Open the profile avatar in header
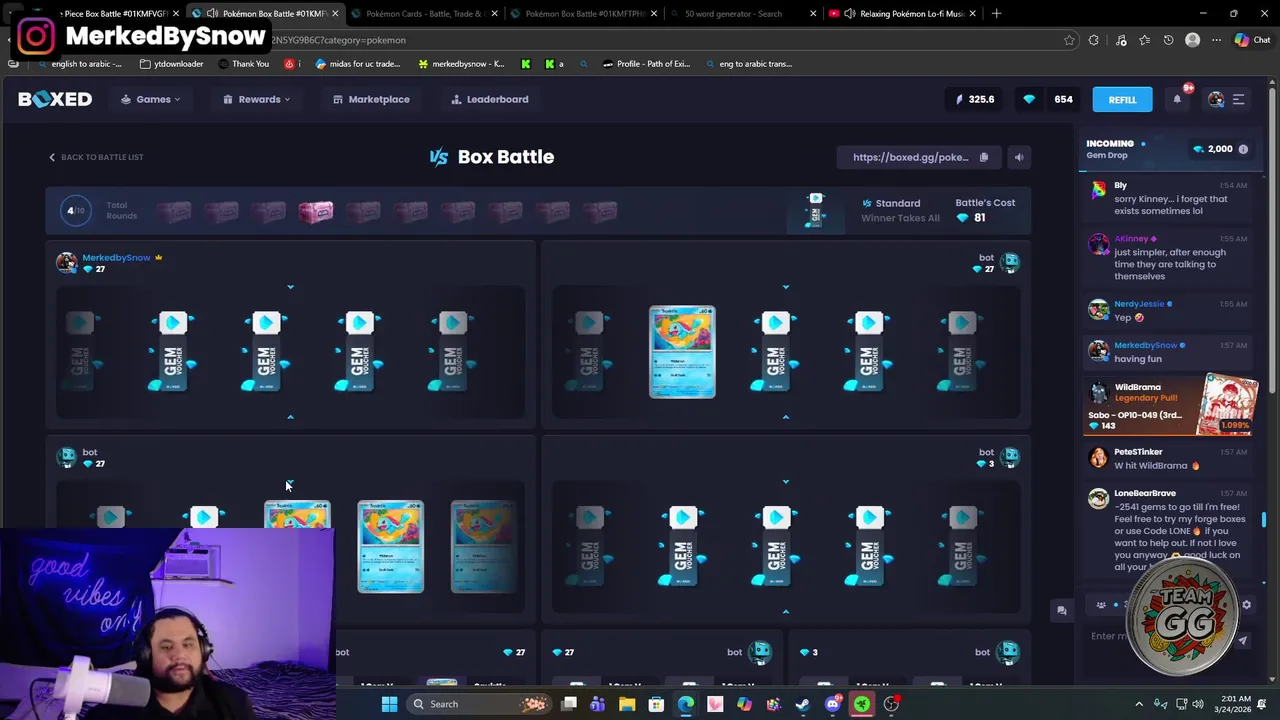1280x720 pixels. pyautogui.click(x=1216, y=99)
